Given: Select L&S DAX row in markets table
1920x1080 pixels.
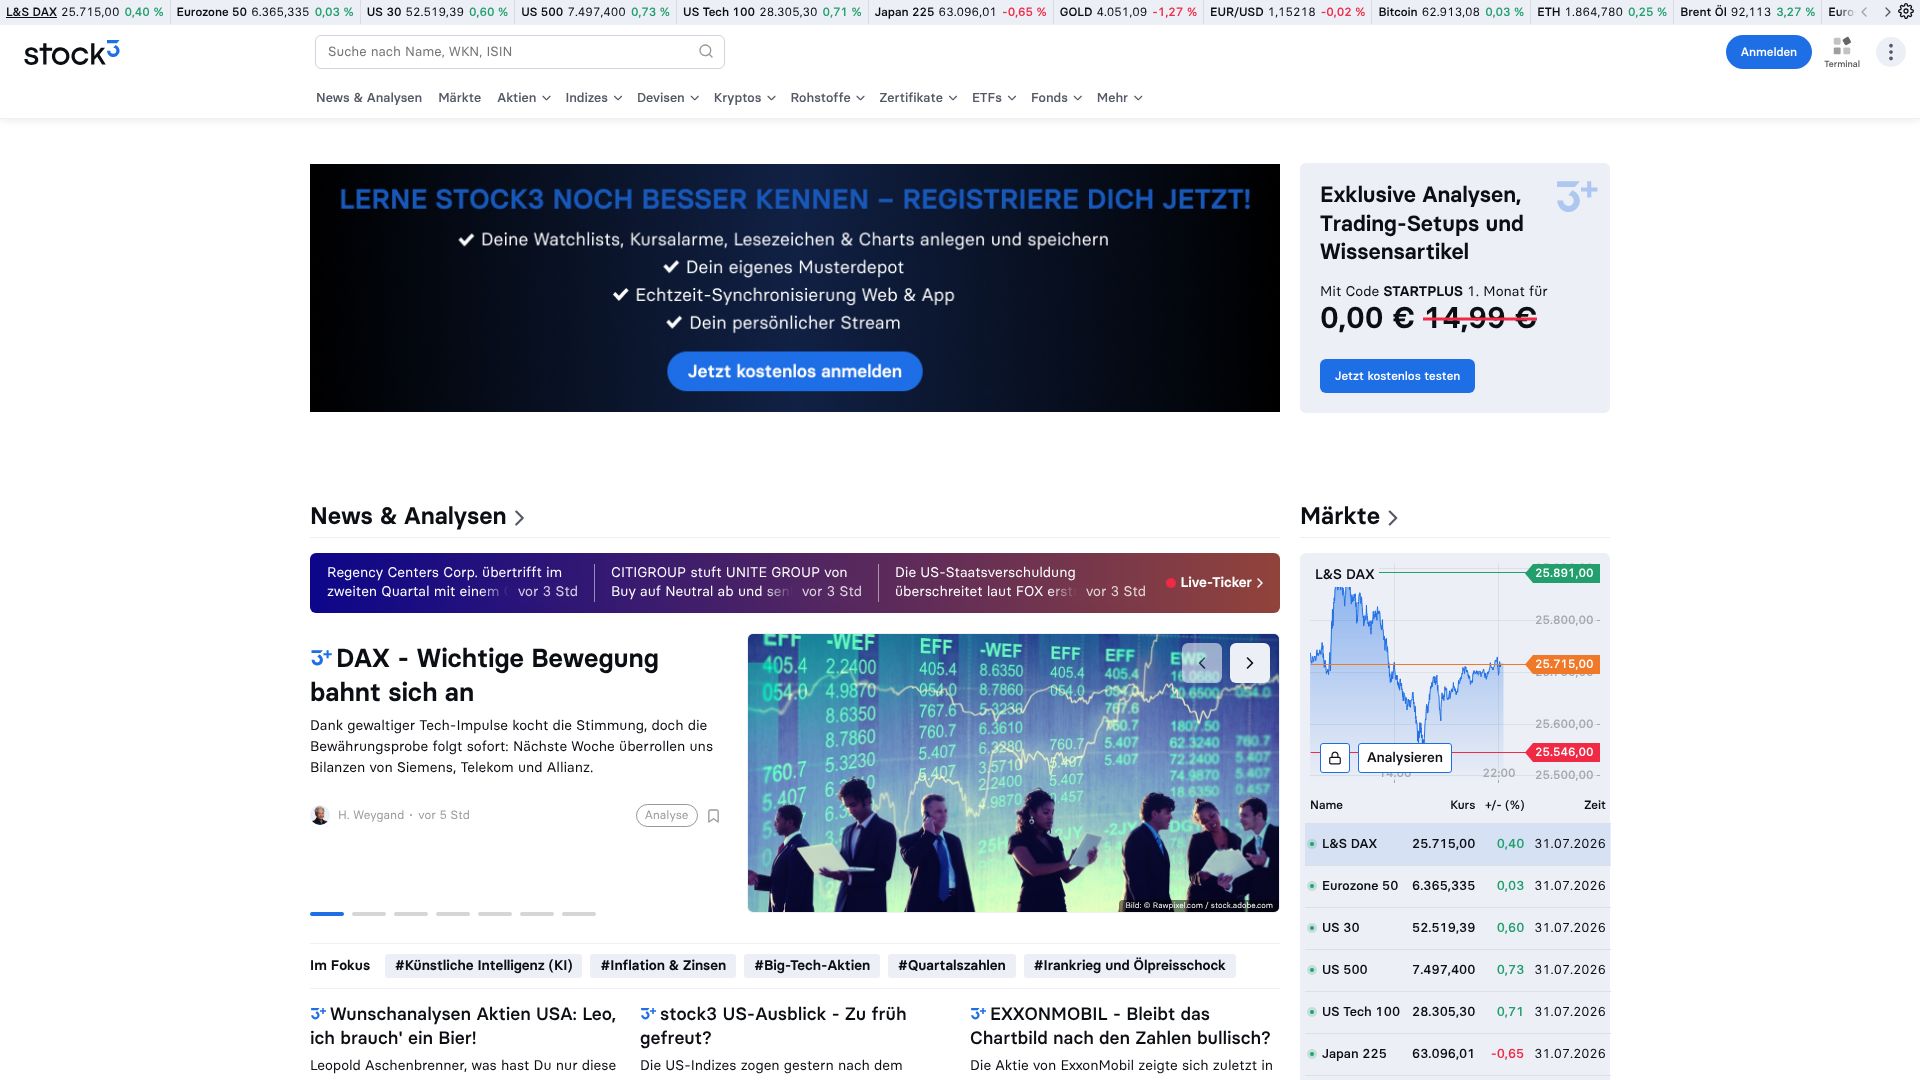Looking at the screenshot, I should click(1457, 844).
